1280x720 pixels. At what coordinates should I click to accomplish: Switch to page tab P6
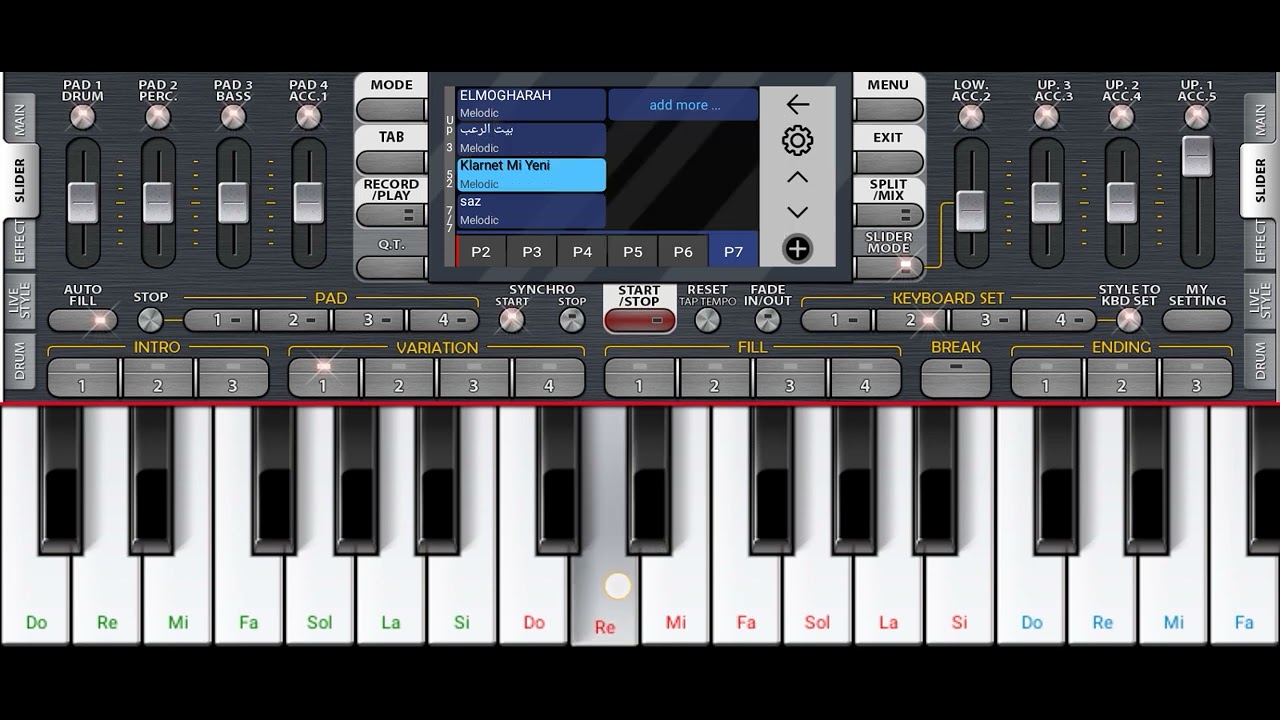pos(683,251)
